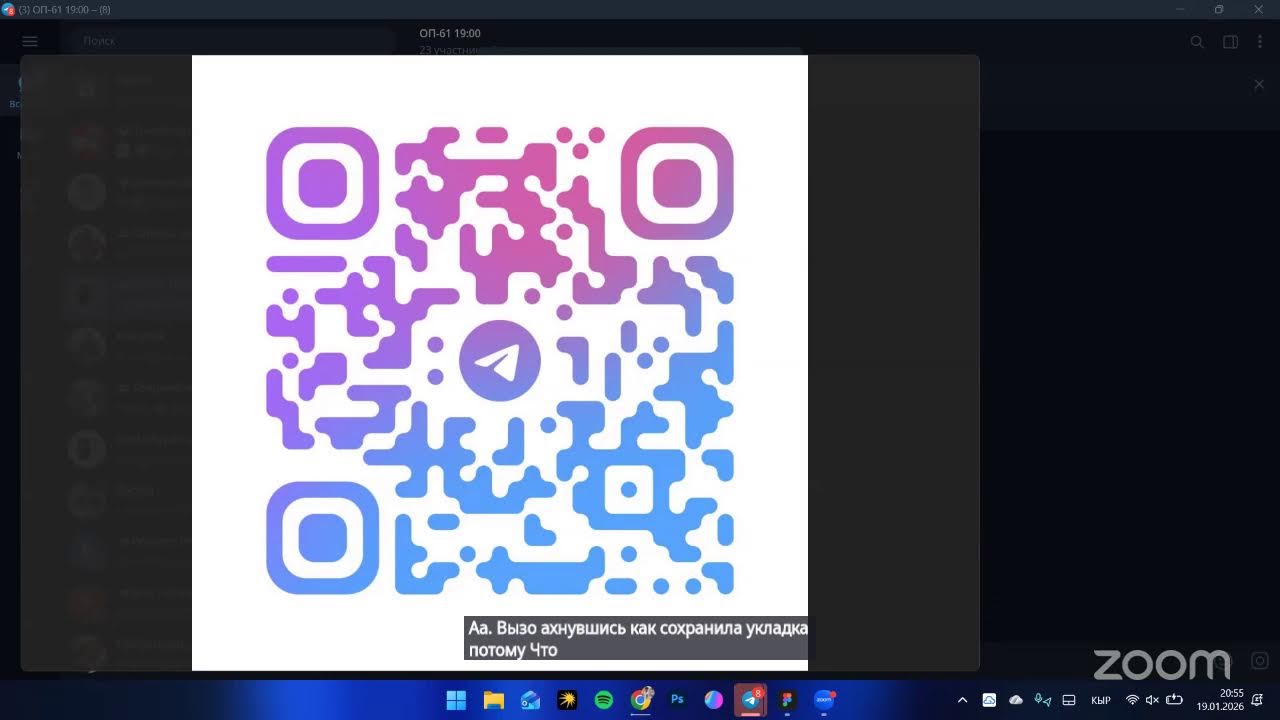
Task: Open the ОП-61 19:00 chat header
Action: tap(450, 41)
